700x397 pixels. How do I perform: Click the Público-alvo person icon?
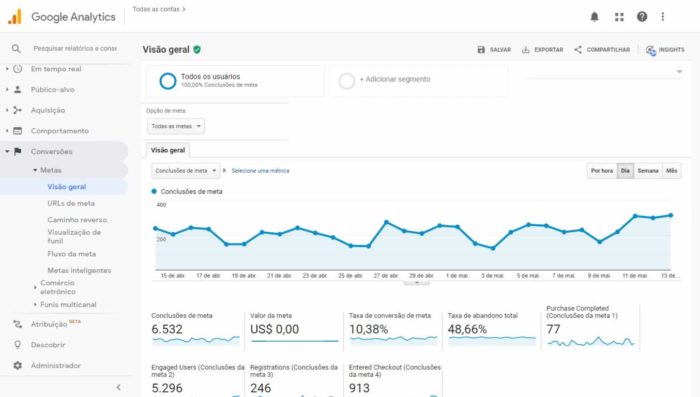click(17, 89)
